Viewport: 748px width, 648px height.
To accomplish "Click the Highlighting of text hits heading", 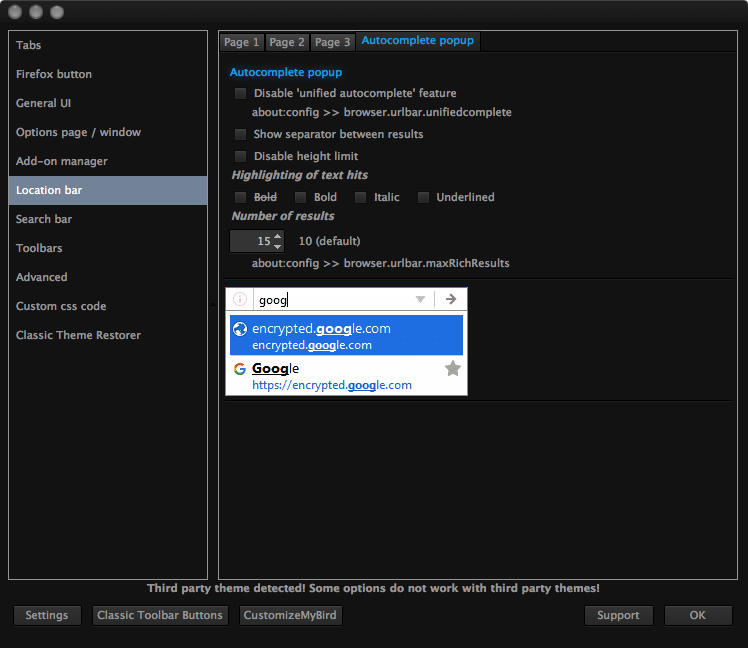I will pyautogui.click(x=300, y=175).
